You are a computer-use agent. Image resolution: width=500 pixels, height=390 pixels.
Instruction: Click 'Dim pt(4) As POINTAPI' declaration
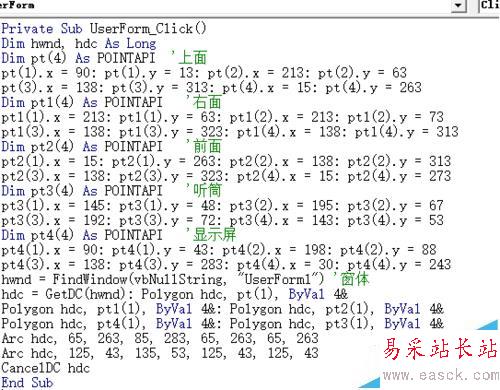pyautogui.click(x=78, y=58)
